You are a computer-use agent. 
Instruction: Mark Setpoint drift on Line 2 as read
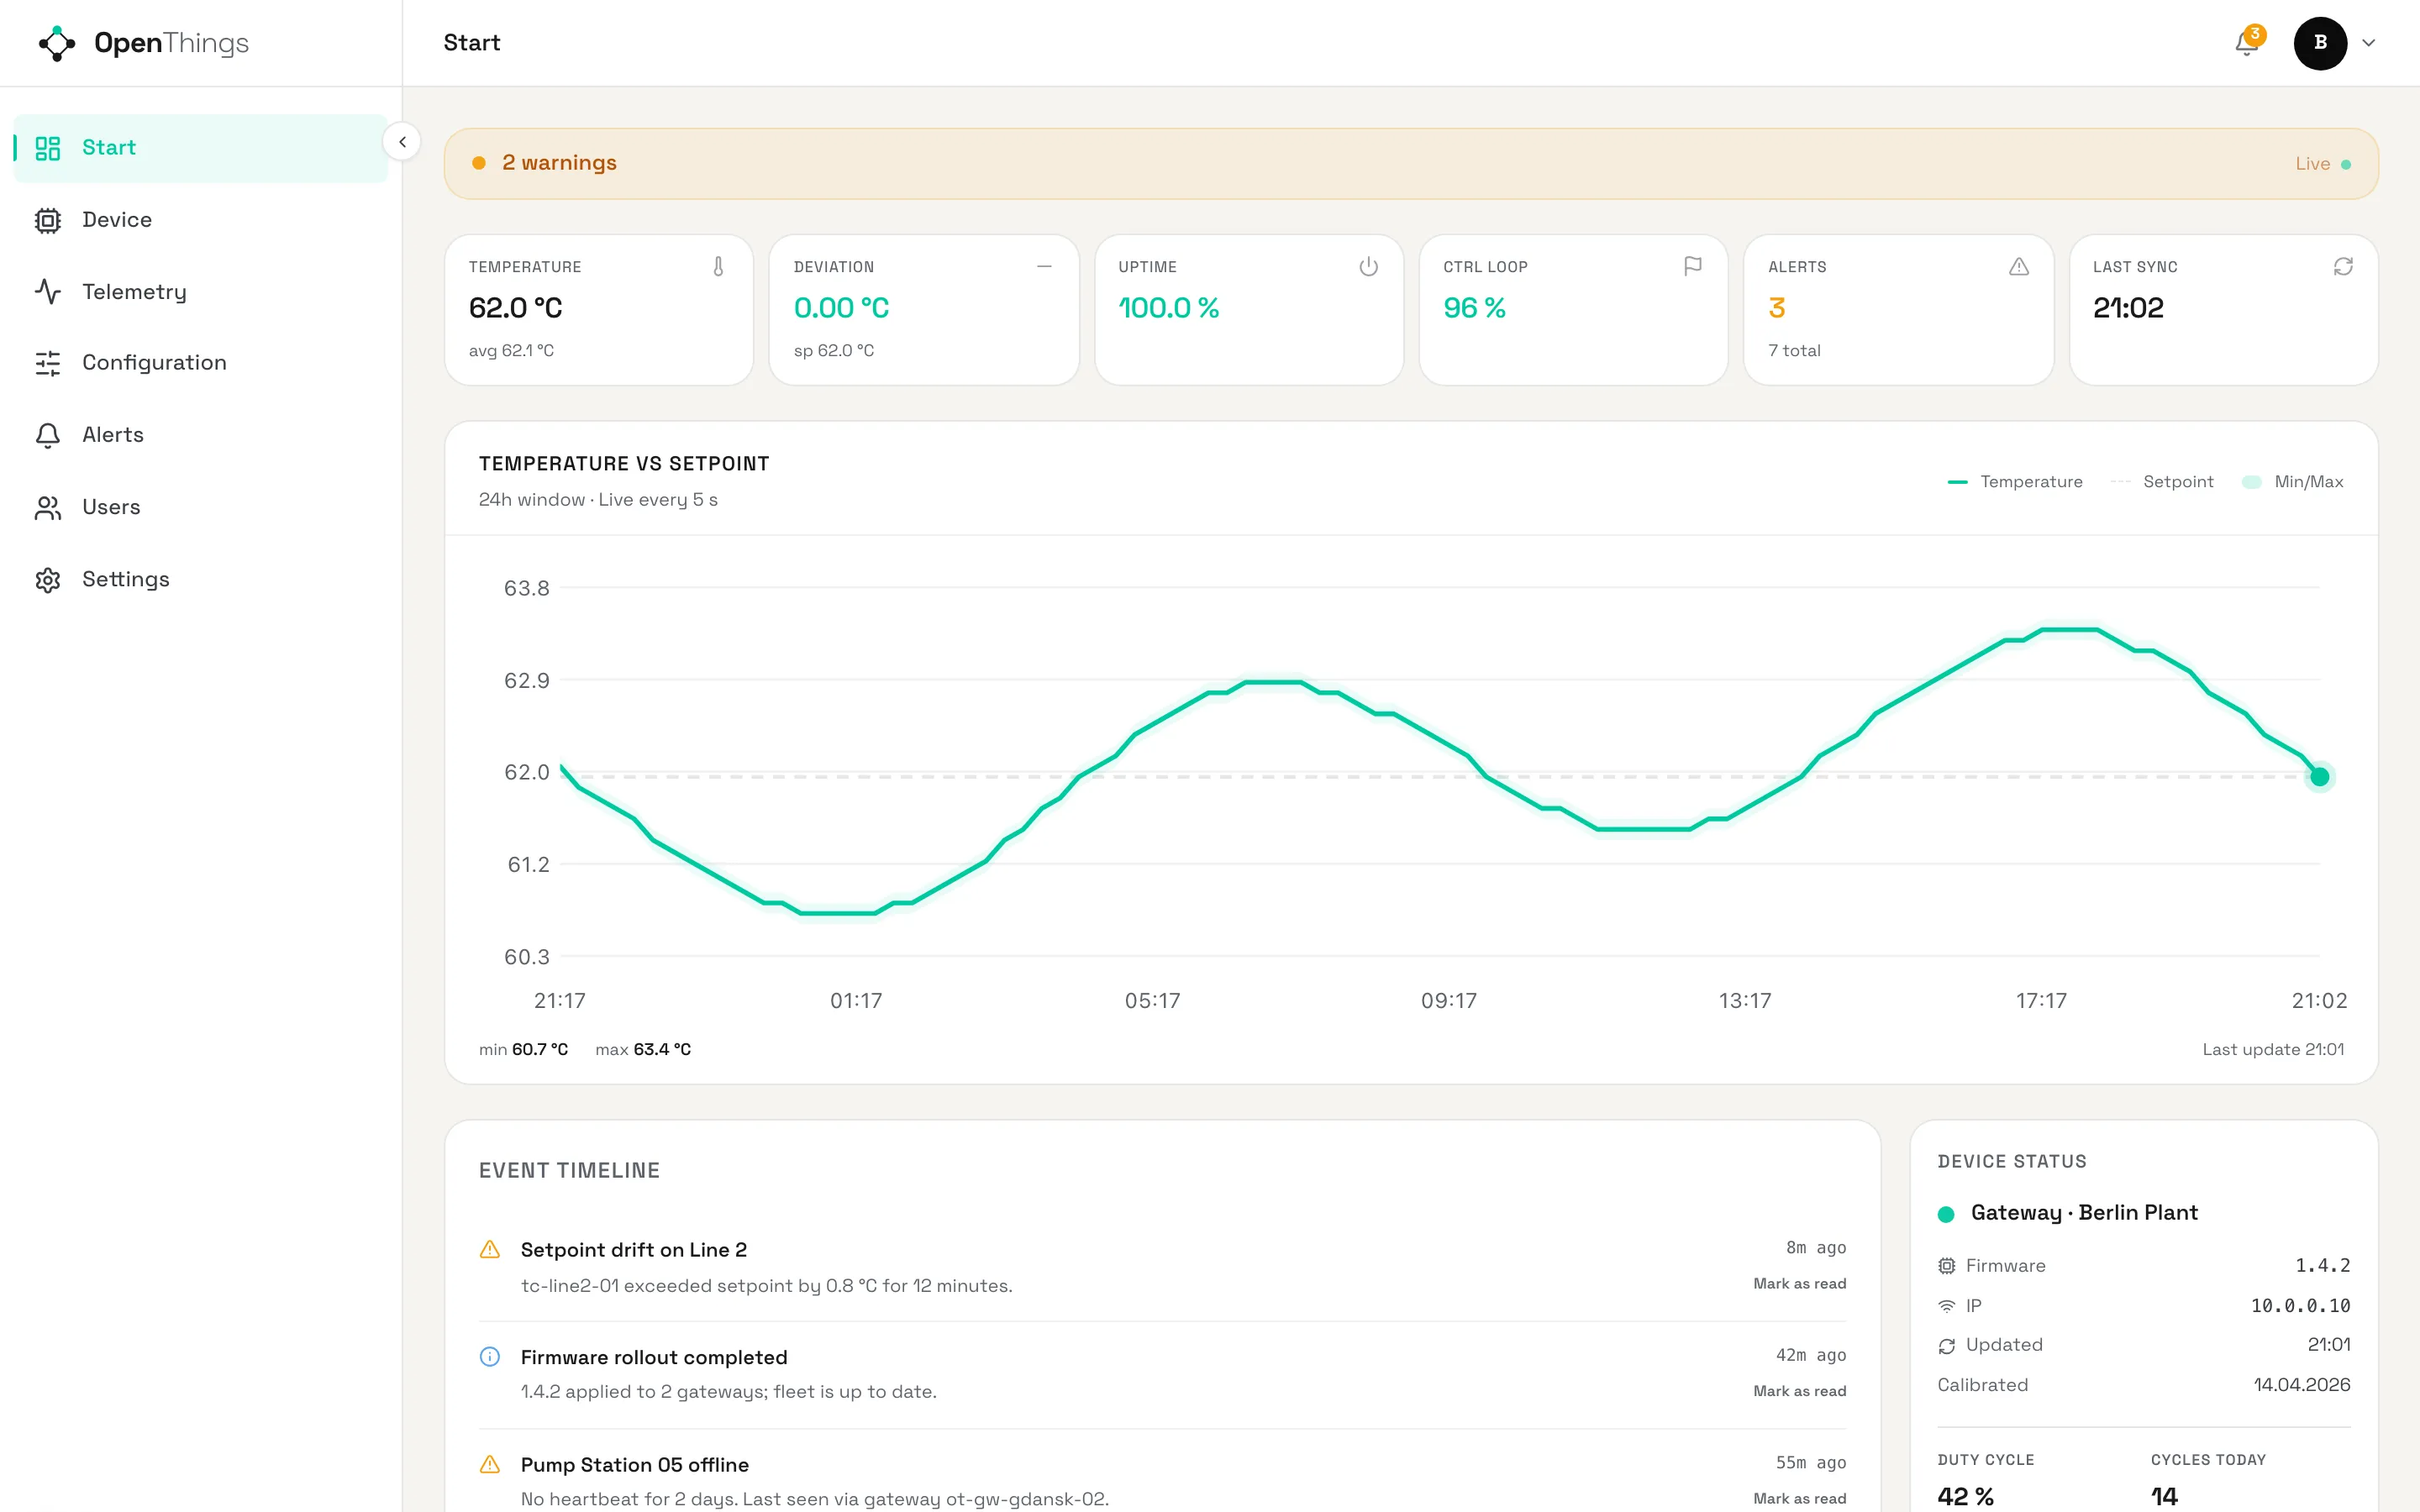[x=1799, y=1284]
